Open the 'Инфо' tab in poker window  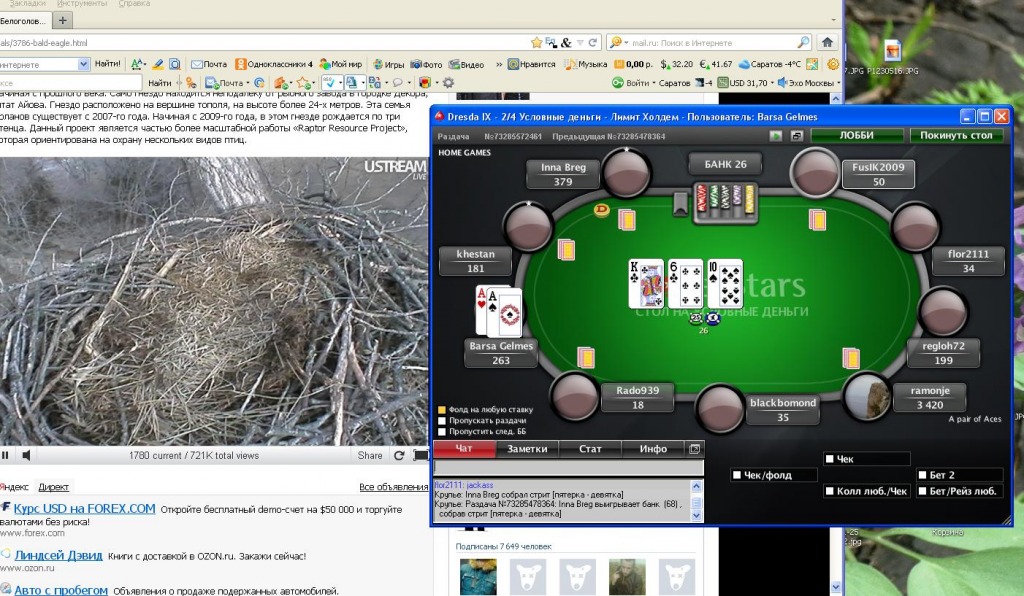653,448
